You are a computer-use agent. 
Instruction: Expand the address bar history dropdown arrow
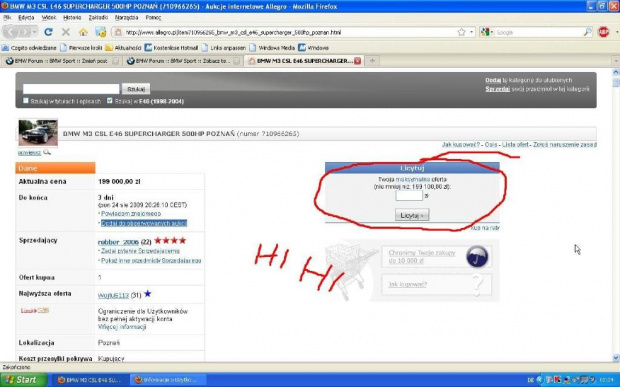pyautogui.click(x=472, y=32)
